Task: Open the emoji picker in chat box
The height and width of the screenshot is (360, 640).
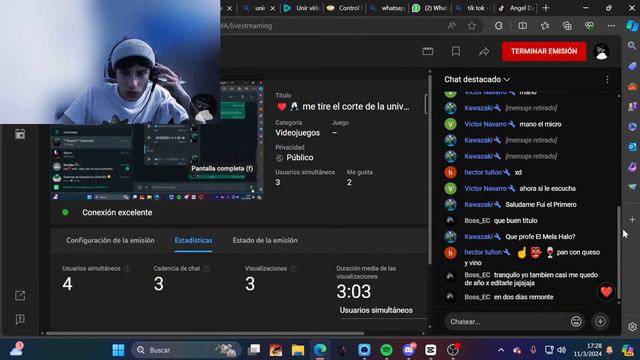Action: 576,322
